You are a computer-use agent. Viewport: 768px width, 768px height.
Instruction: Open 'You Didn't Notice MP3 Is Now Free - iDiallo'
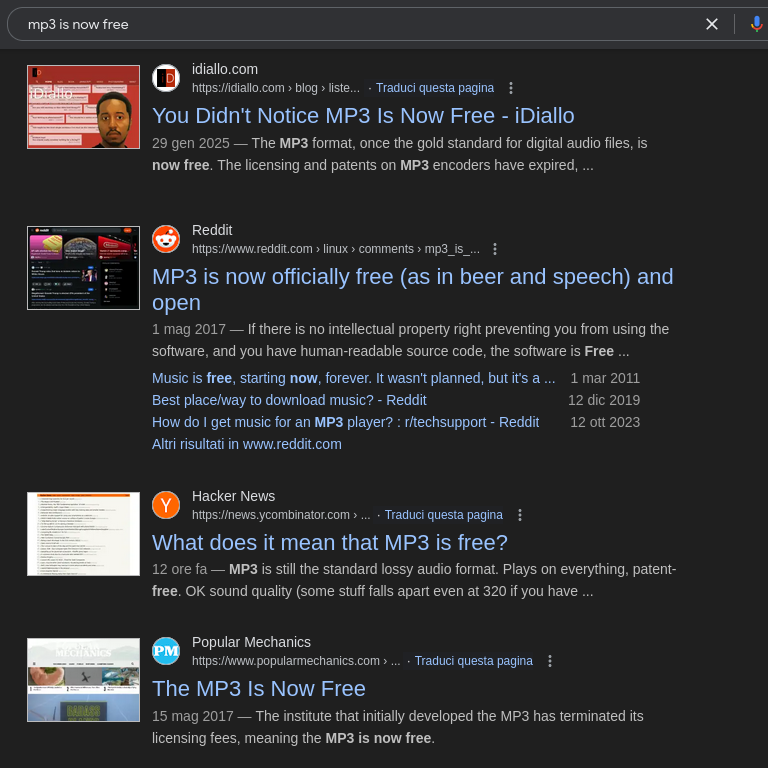click(363, 116)
